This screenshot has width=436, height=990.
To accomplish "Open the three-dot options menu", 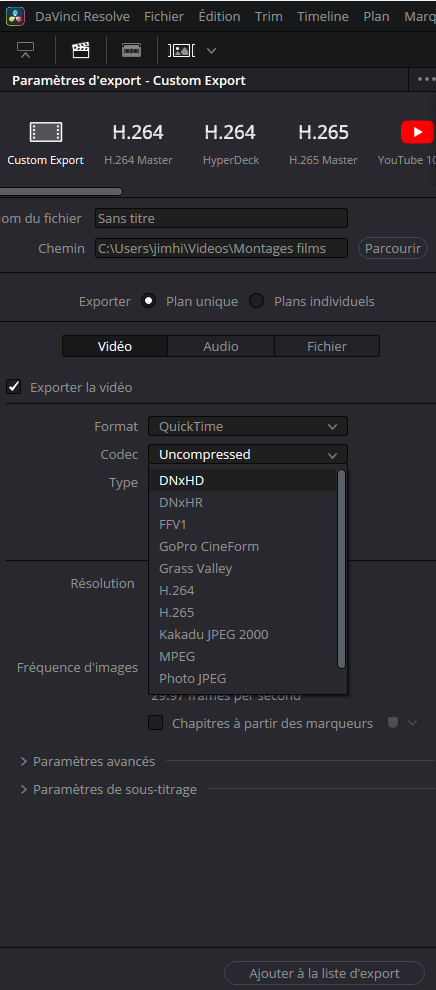I will click(x=427, y=80).
